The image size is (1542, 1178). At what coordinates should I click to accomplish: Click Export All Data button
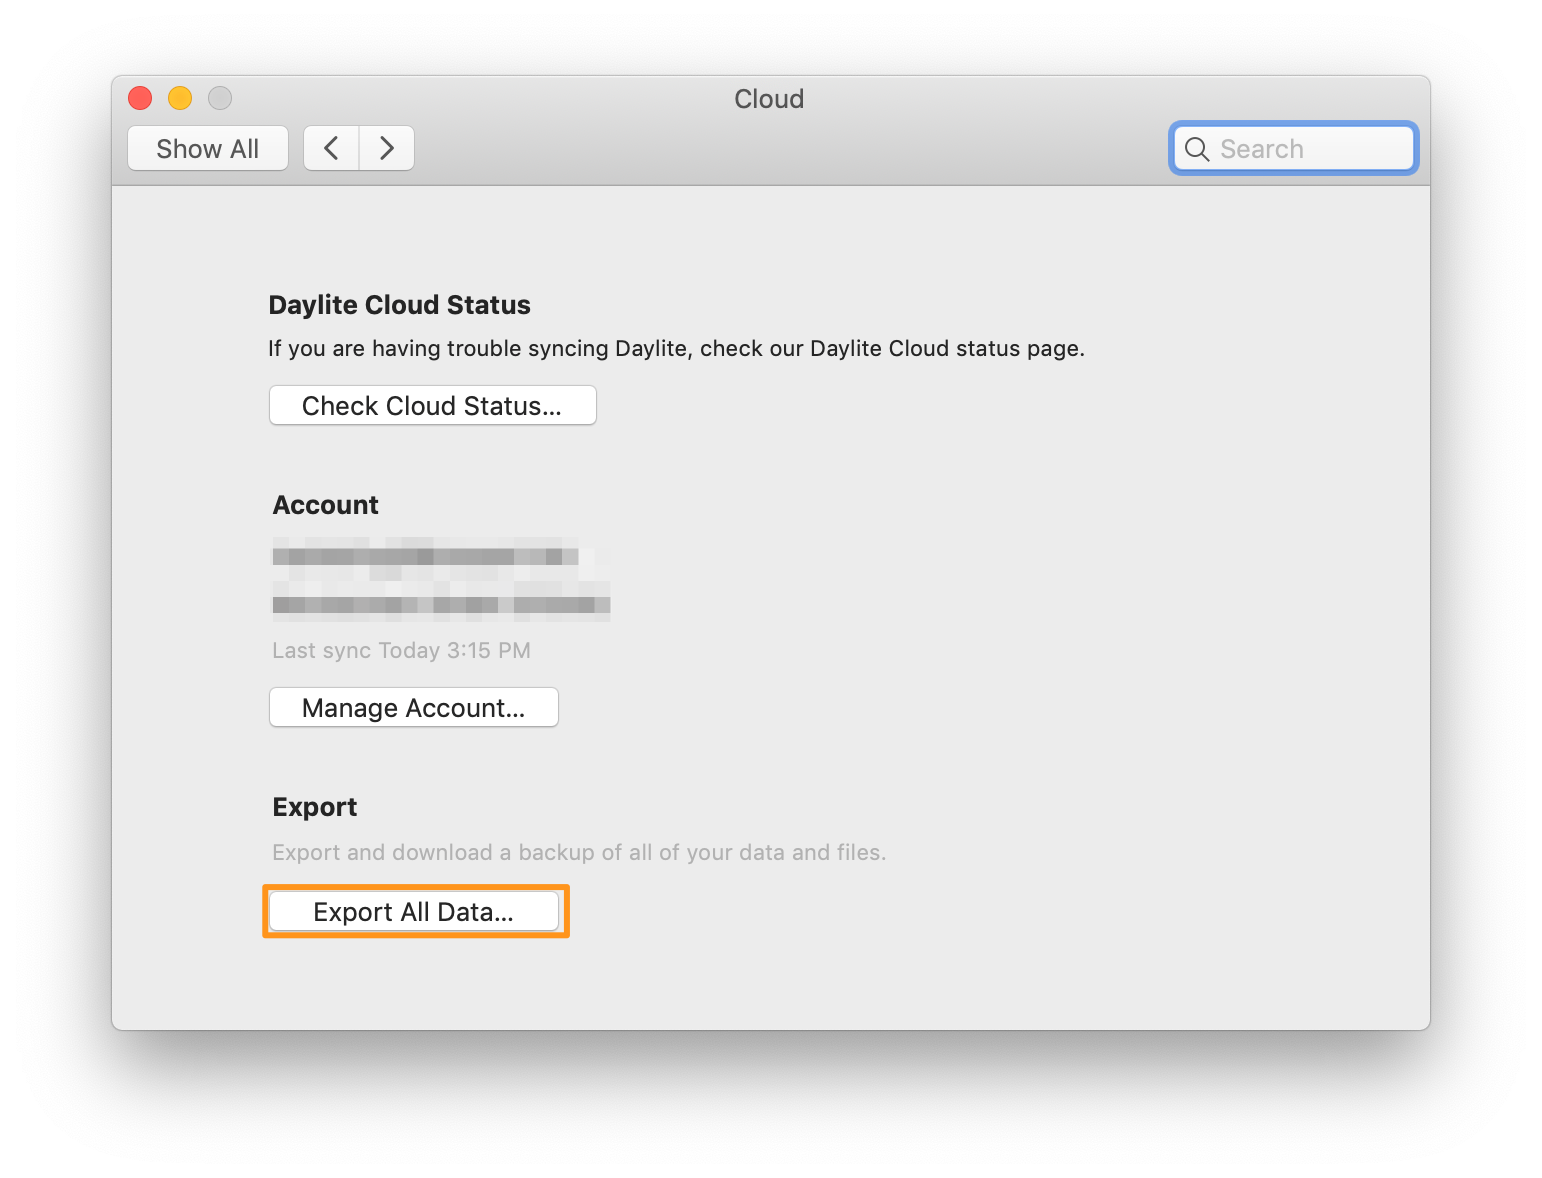(x=414, y=912)
